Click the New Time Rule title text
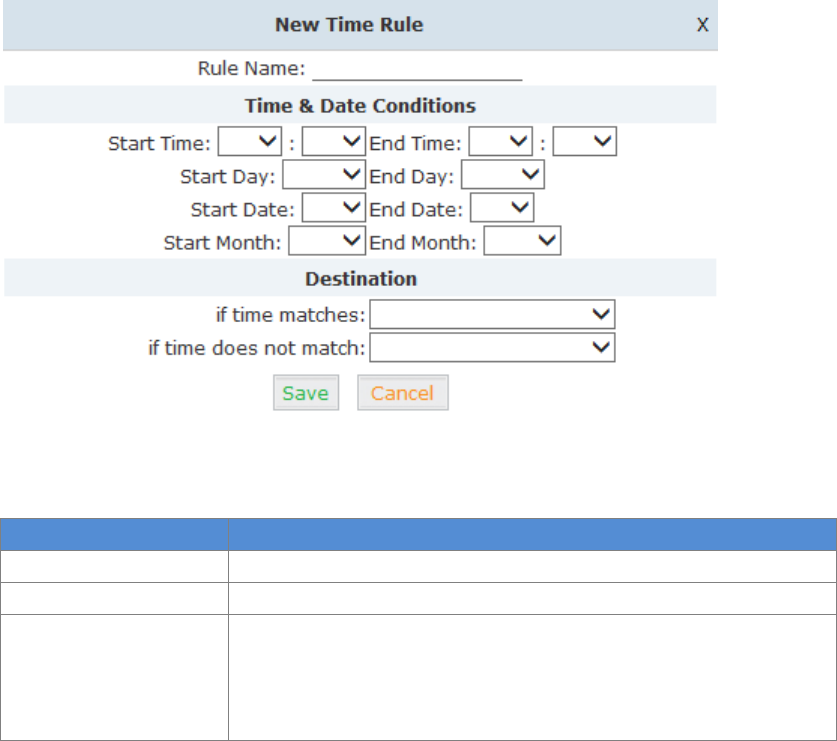Screen dimensions: 837x741 tap(349, 25)
